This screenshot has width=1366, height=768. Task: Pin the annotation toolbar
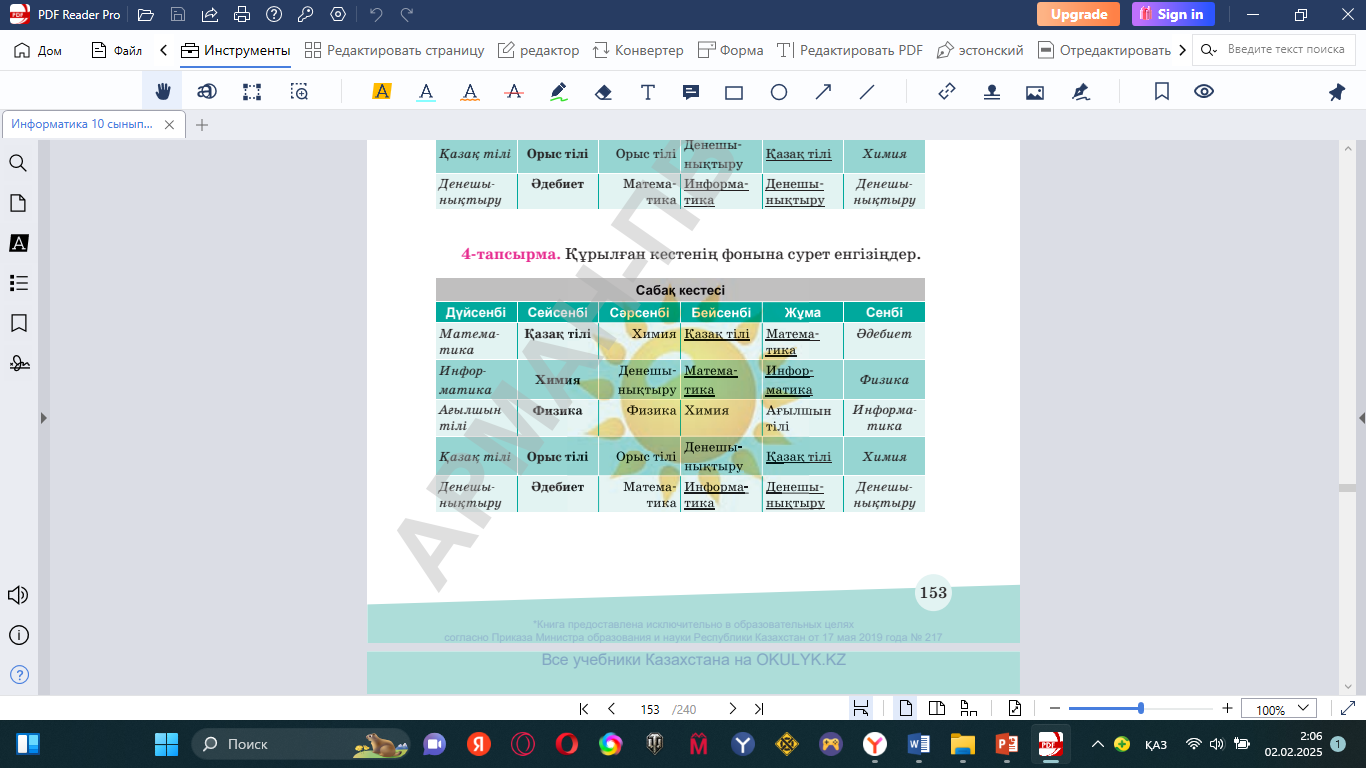click(x=1337, y=92)
